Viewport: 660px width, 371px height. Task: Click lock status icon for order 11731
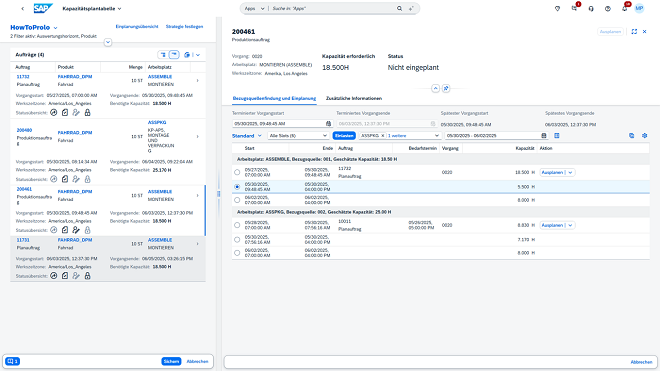point(88,276)
